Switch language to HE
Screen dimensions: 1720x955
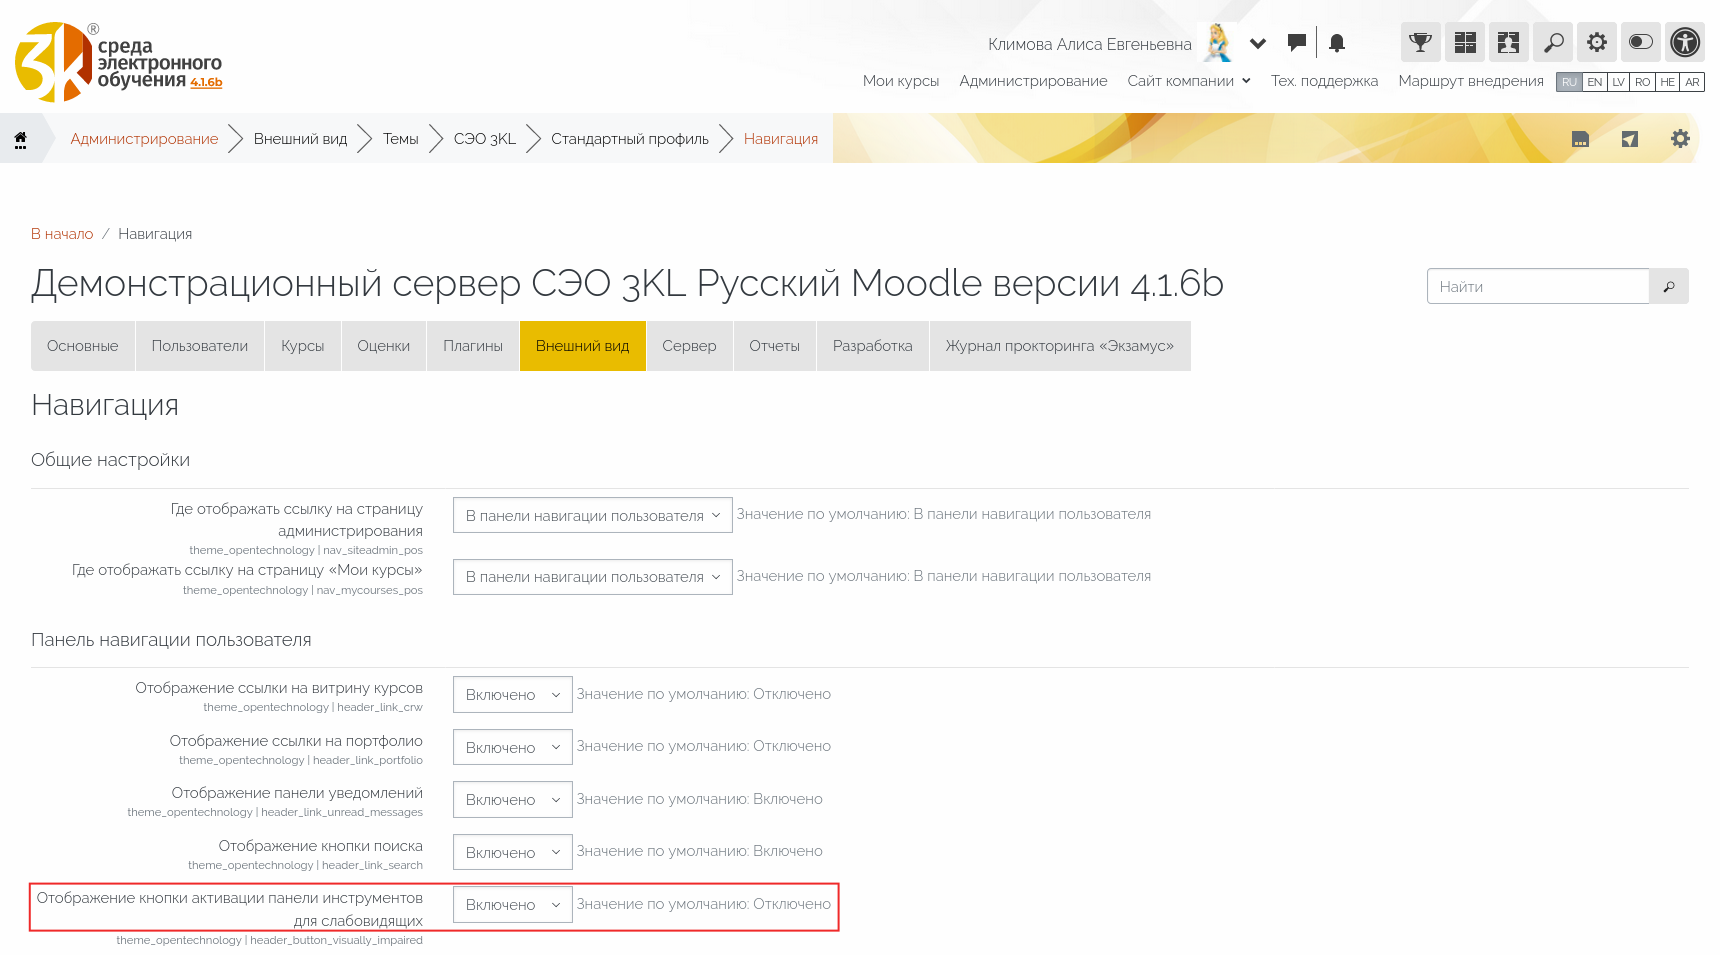(1667, 82)
